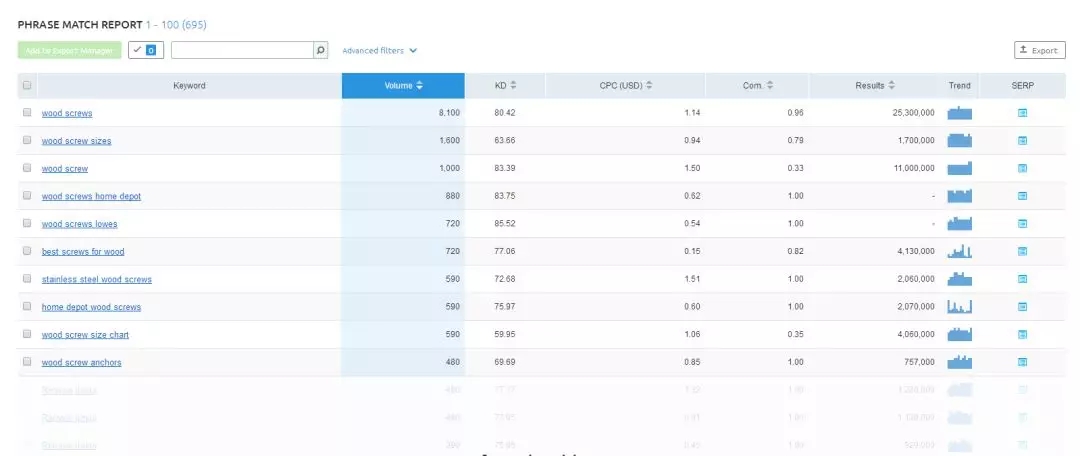Sort table by Results header
Screen dimensions: 1080x456
click(x=875, y=86)
